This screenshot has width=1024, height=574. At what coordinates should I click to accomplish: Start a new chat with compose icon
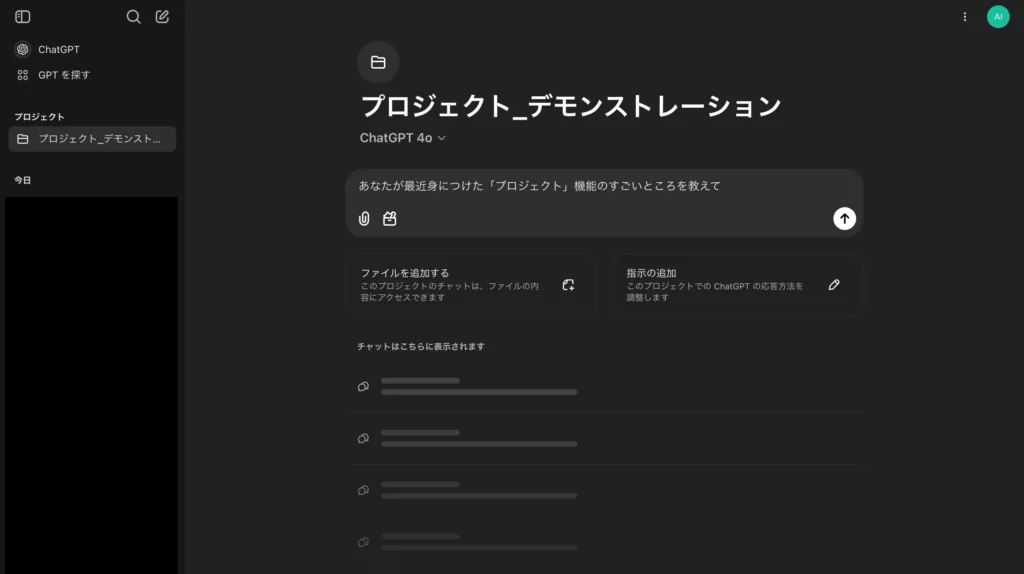pyautogui.click(x=163, y=17)
